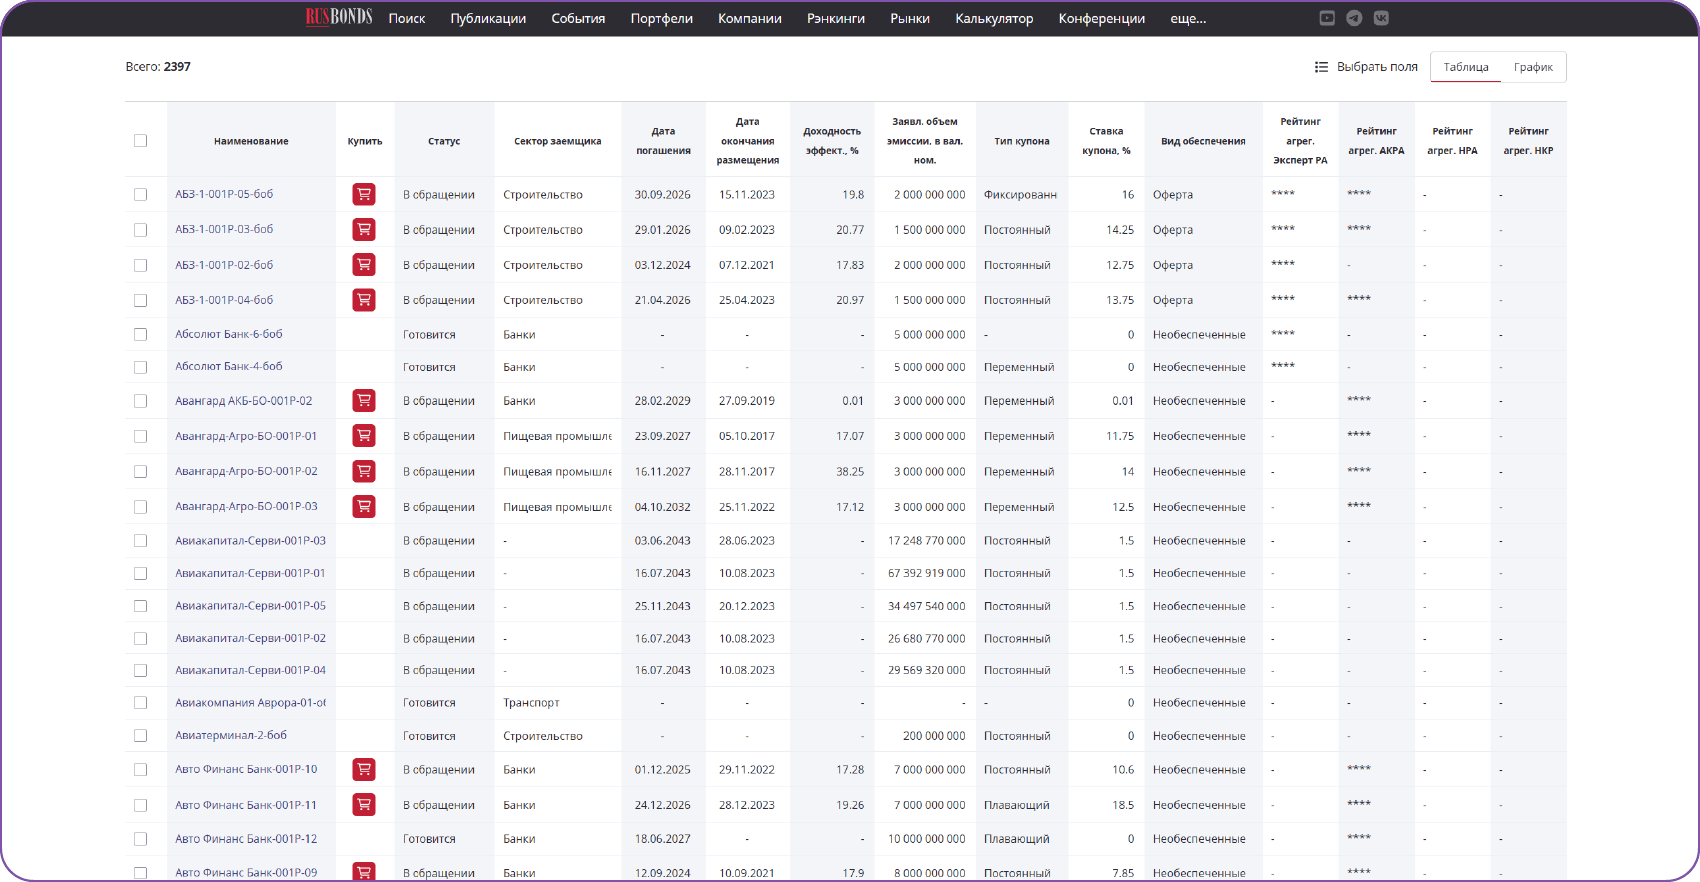Click the coupon rate 18.5
The width and height of the screenshot is (1700, 882).
click(1123, 804)
